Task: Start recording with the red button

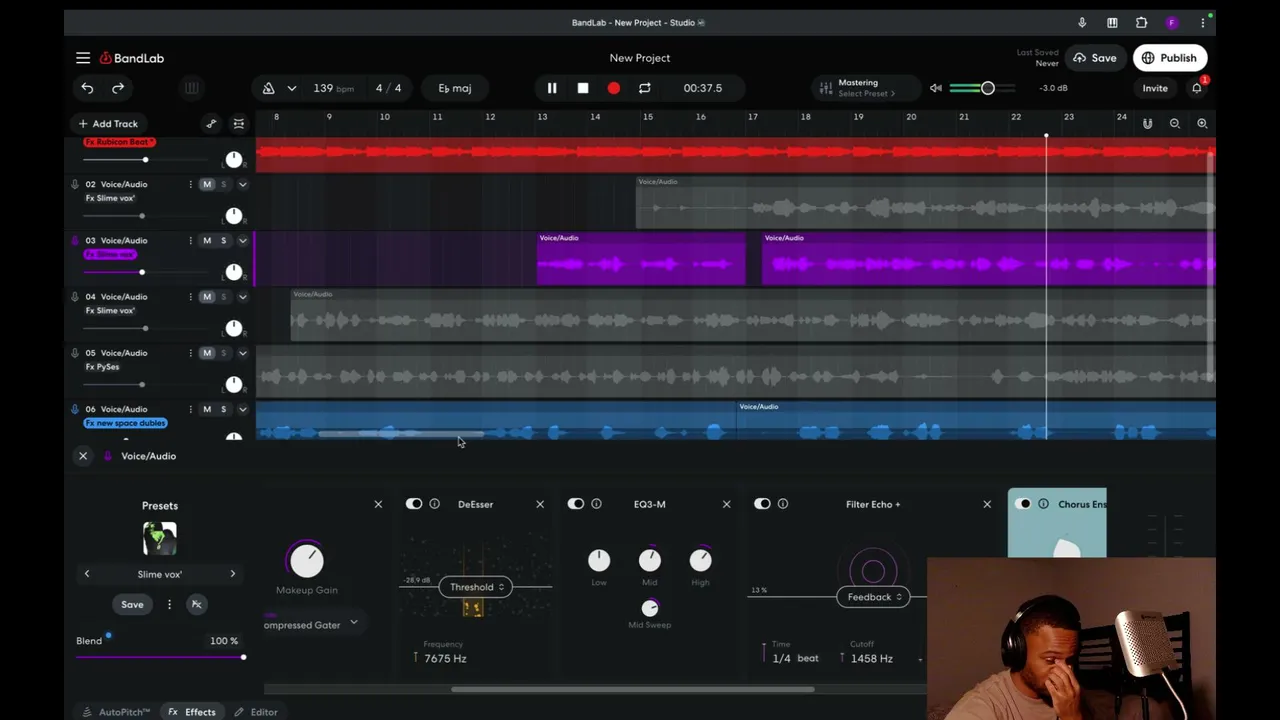Action: tap(614, 88)
